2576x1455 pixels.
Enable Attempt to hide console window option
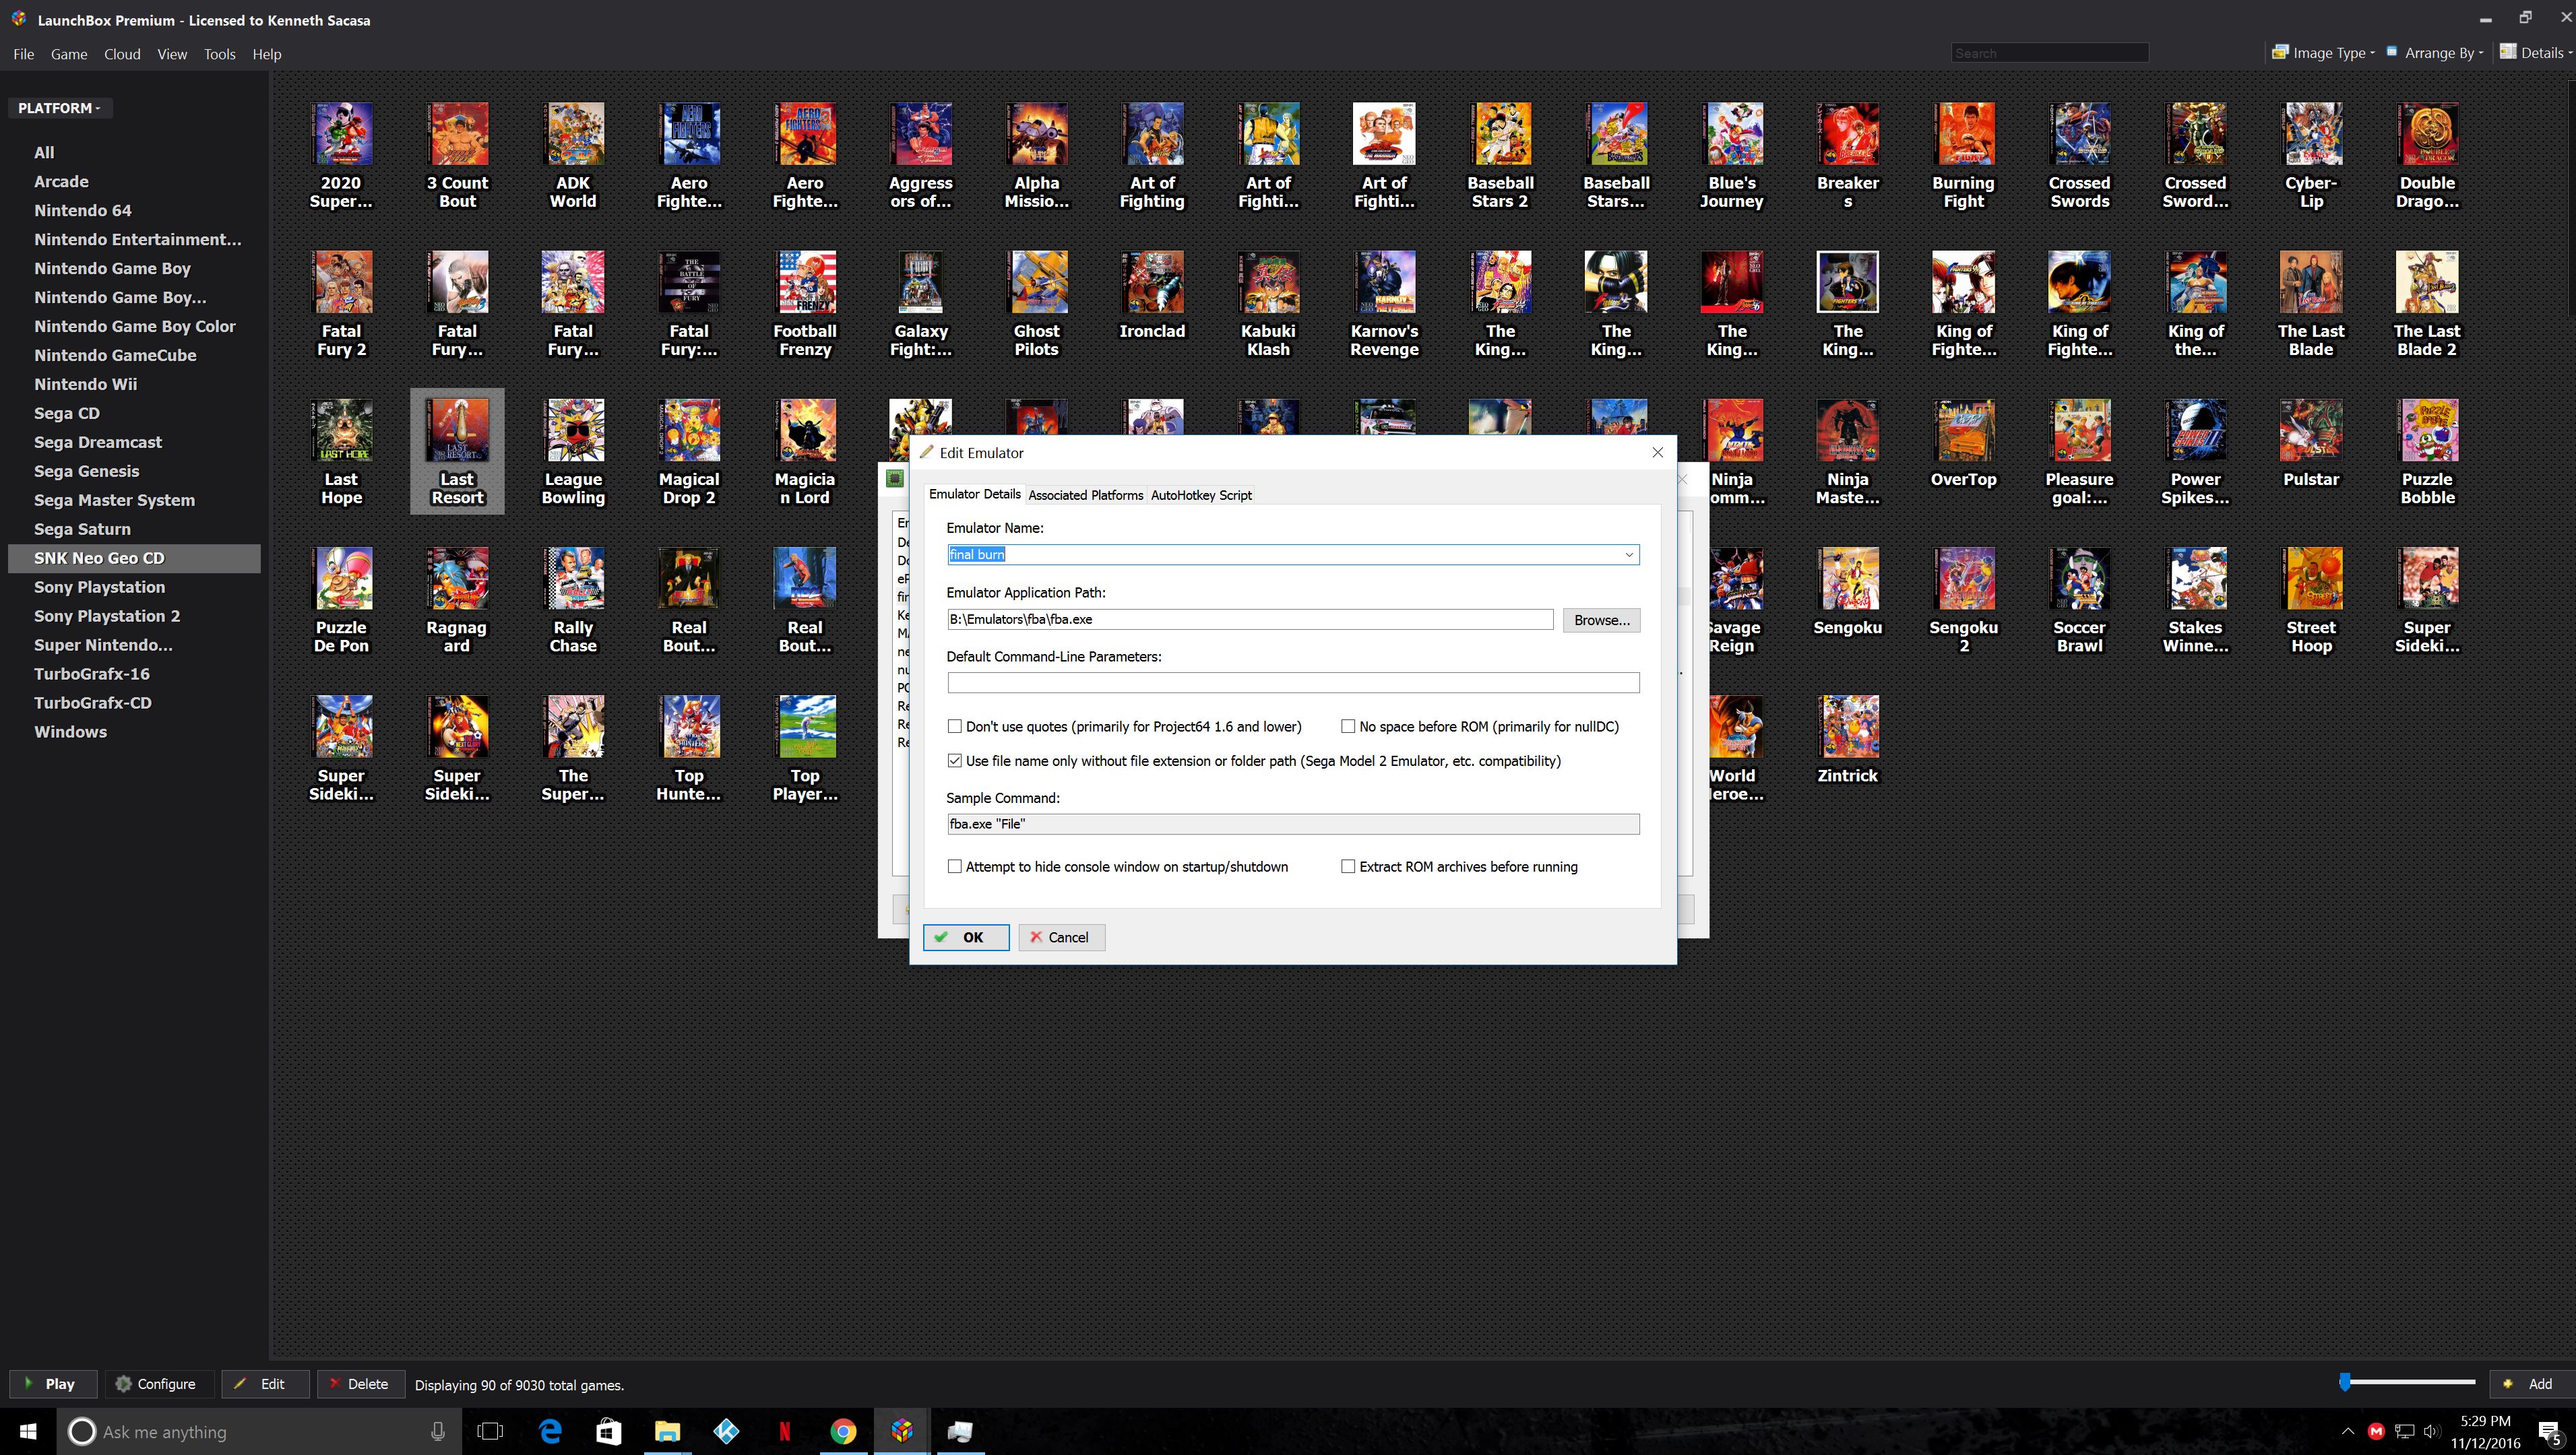(955, 867)
